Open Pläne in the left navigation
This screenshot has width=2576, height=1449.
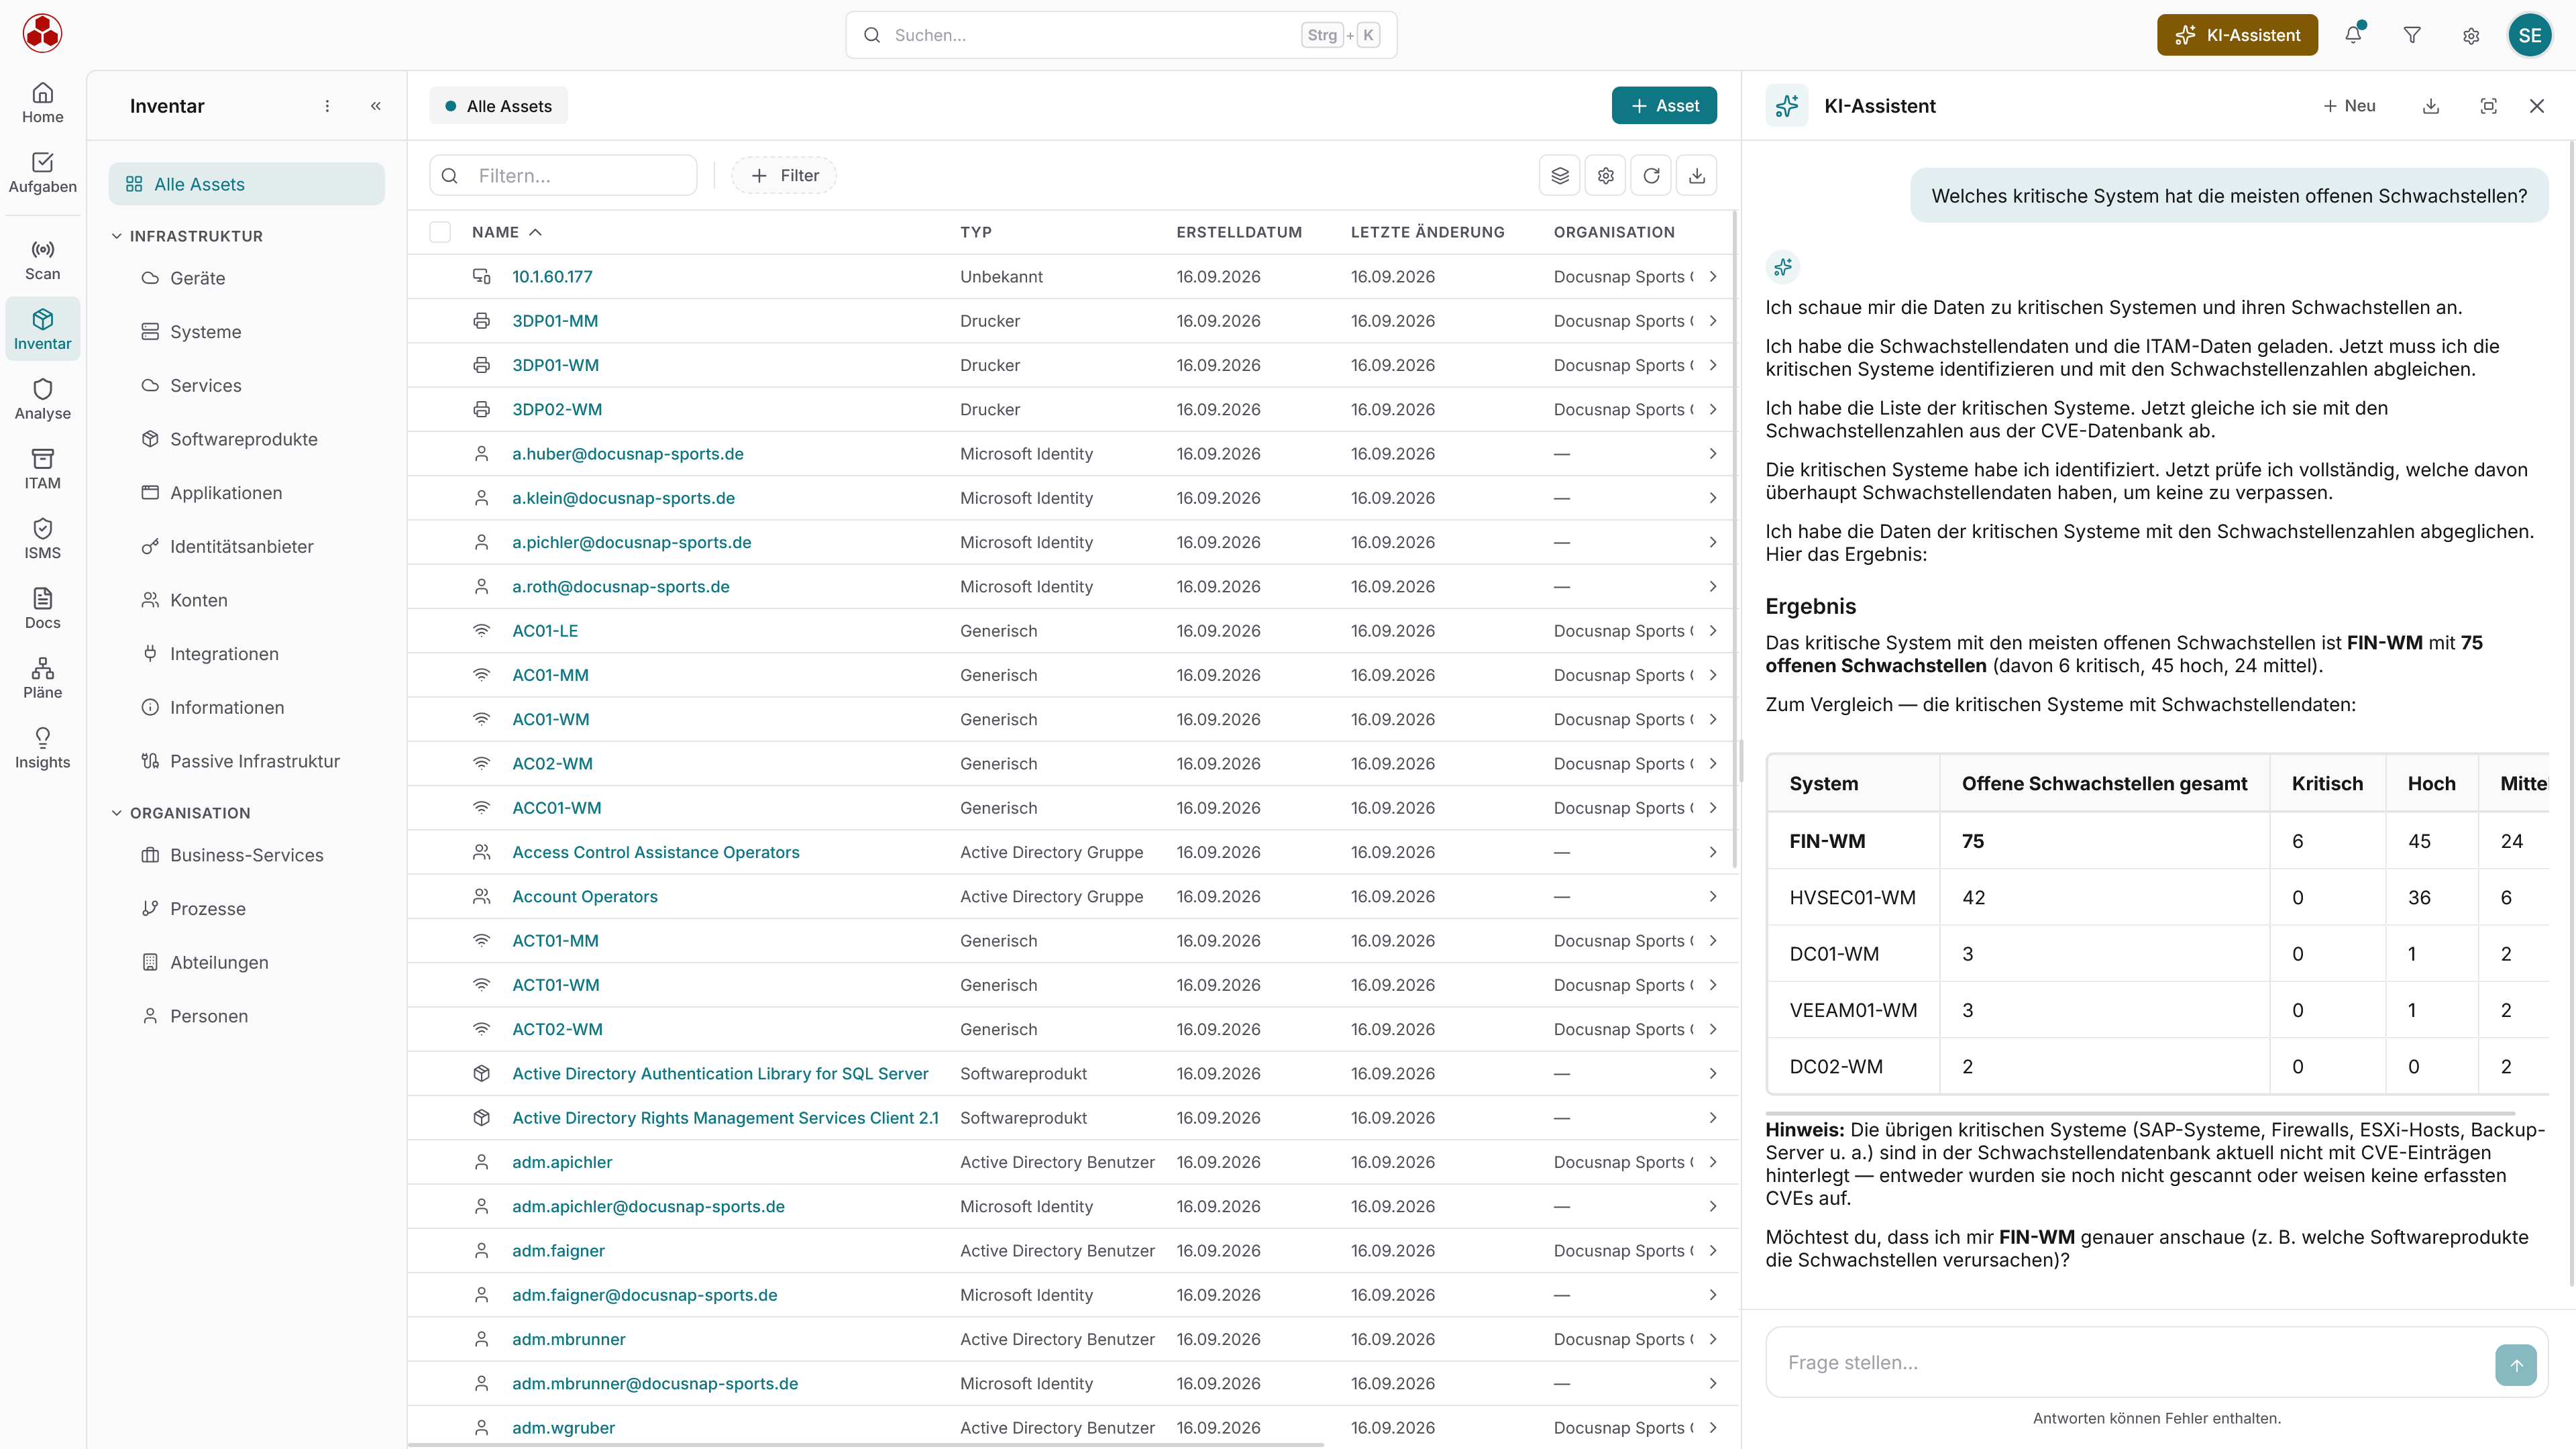pos(42,679)
